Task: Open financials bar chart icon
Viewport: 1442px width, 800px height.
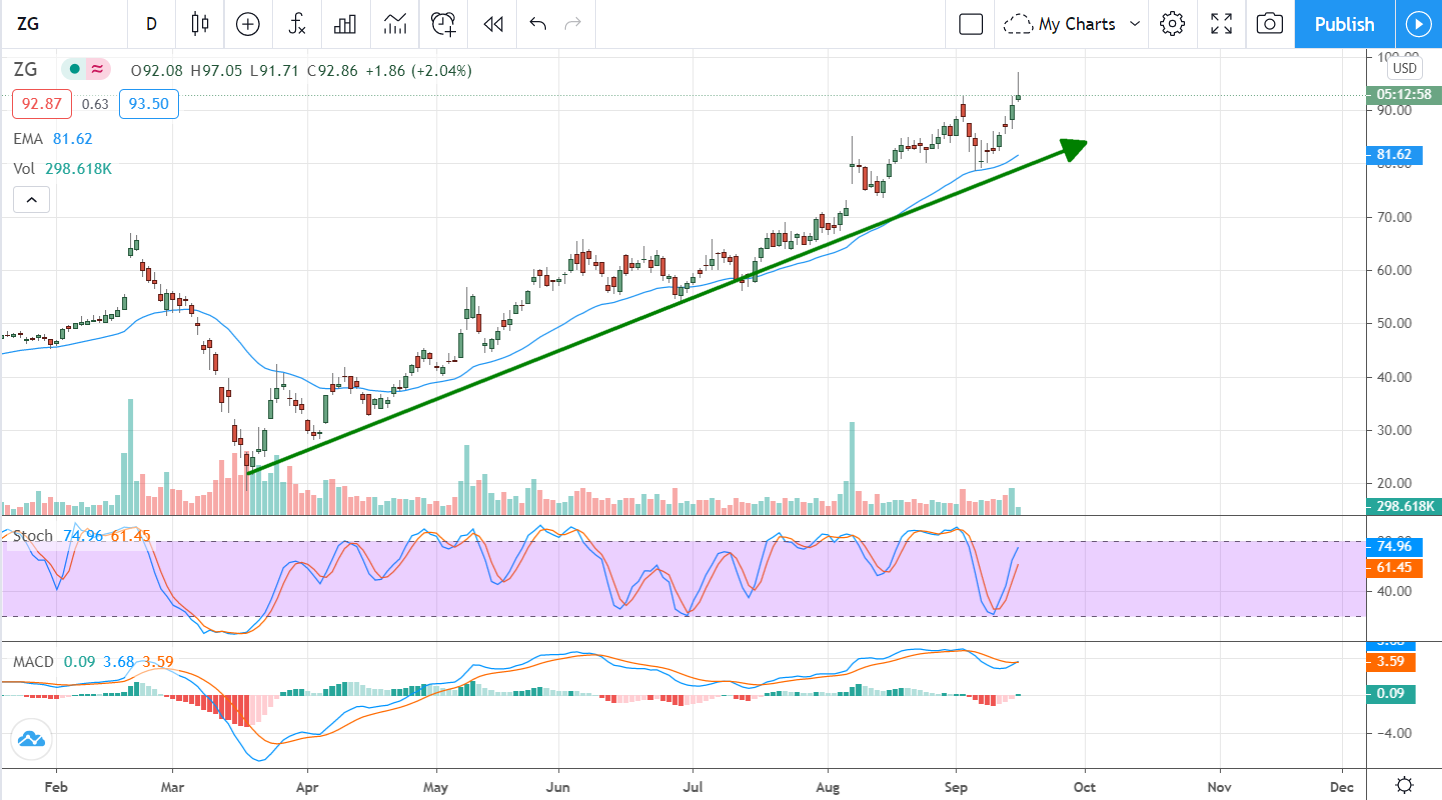Action: [x=345, y=24]
